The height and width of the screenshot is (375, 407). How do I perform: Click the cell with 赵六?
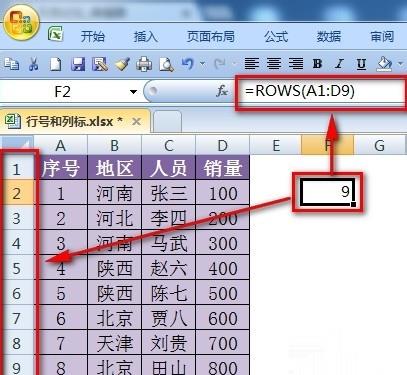(169, 268)
